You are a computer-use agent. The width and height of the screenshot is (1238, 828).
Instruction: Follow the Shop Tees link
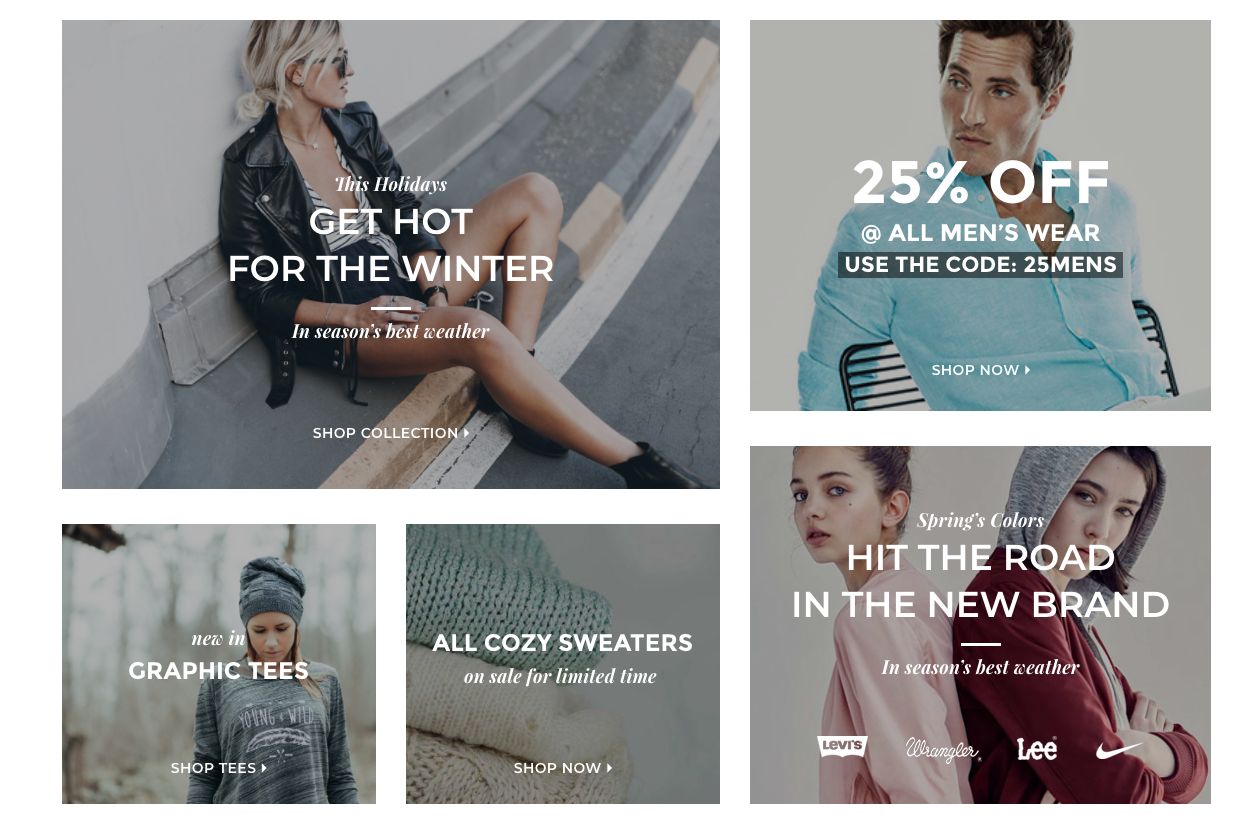coord(218,768)
